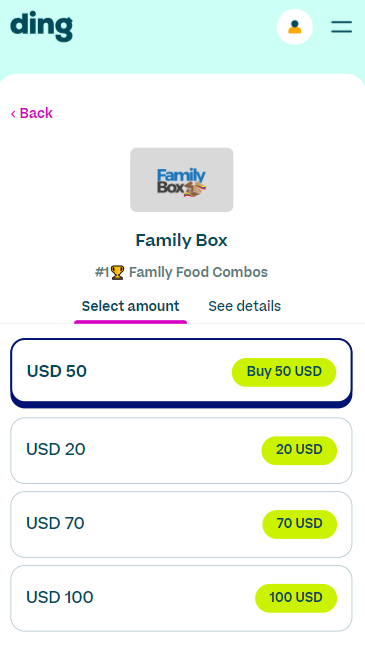The height and width of the screenshot is (648, 365).
Task: Go back using the Back link
Action: pos(32,113)
